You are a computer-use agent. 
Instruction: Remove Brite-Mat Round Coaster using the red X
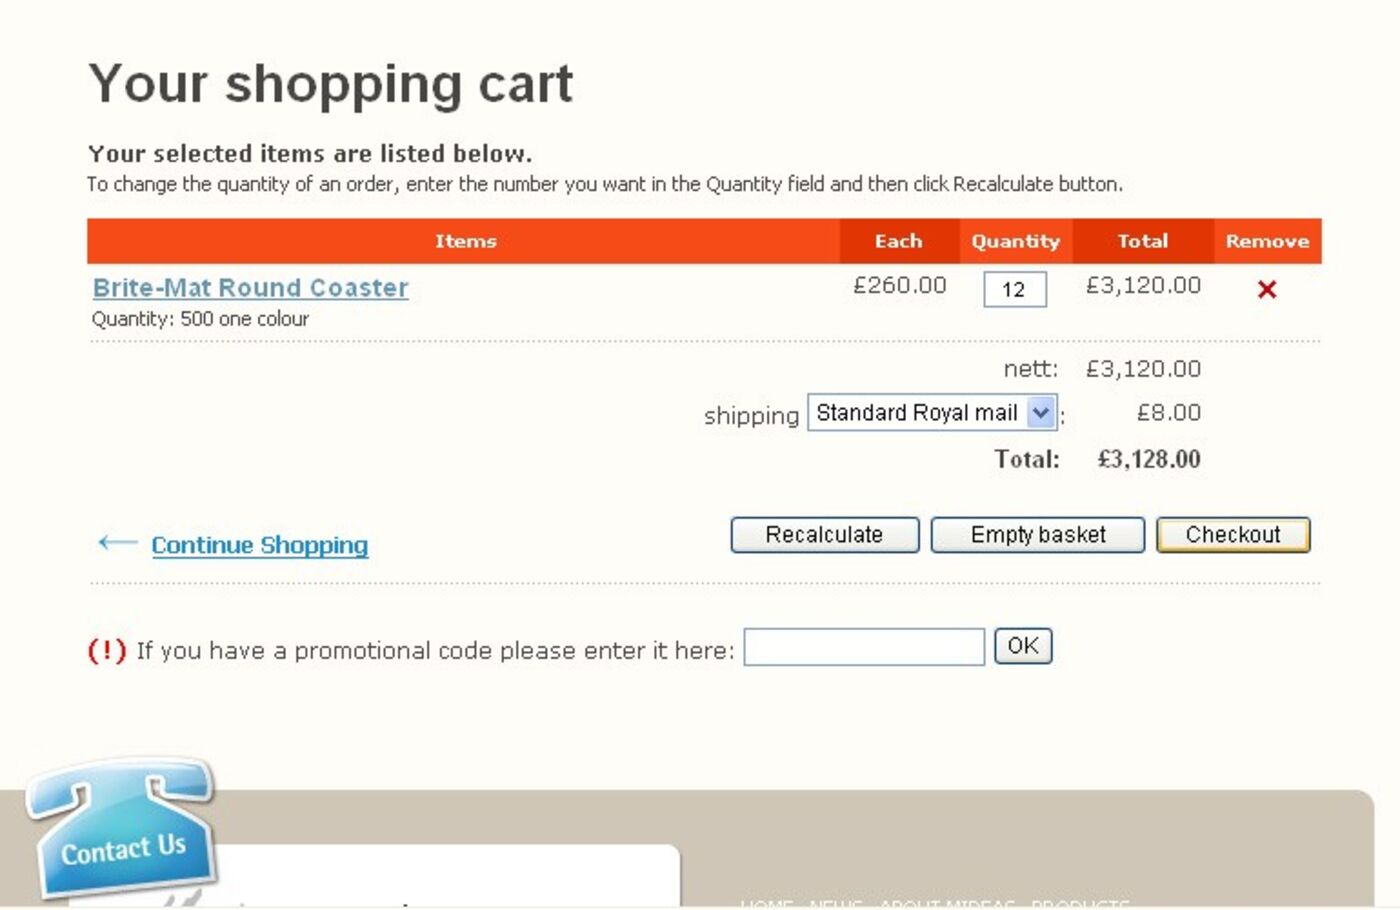click(1267, 290)
